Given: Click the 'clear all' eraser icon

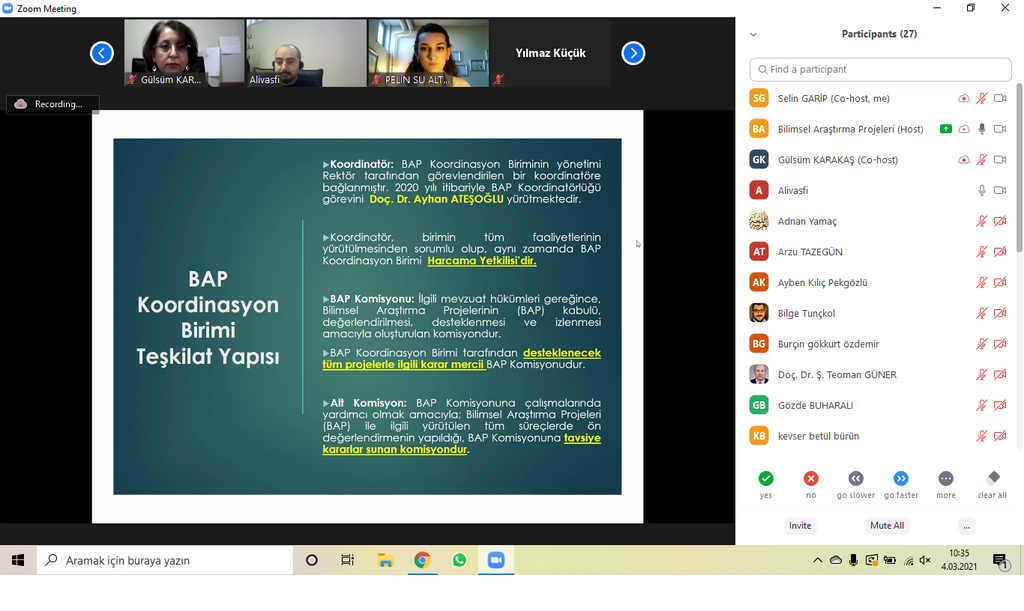Looking at the screenshot, I should click(x=992, y=479).
